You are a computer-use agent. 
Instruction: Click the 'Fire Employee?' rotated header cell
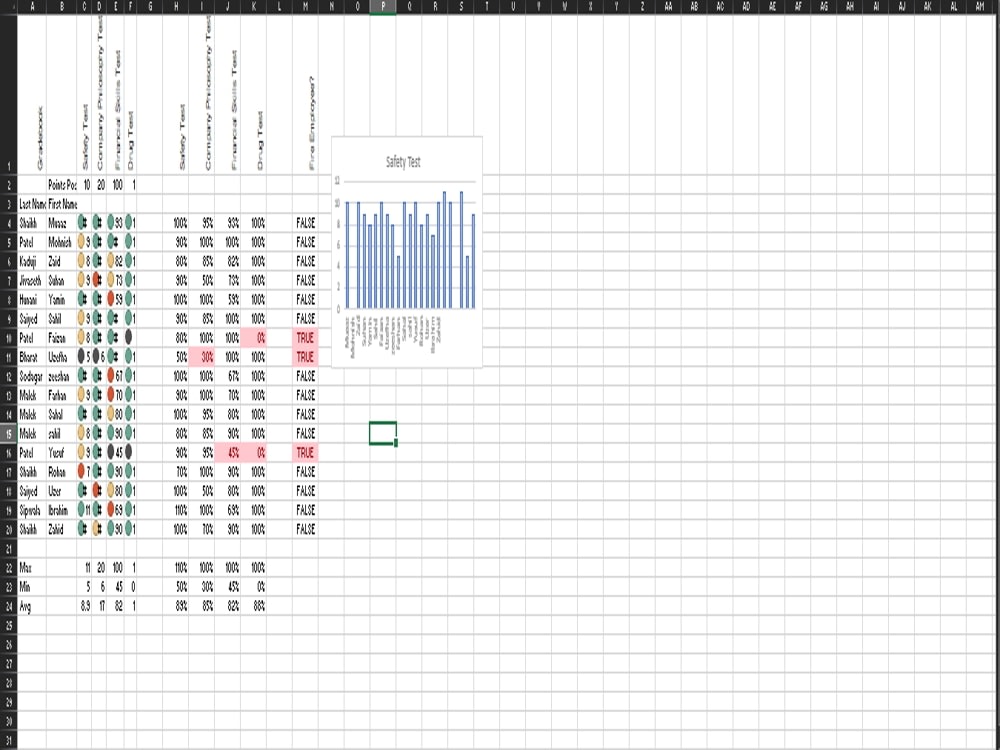pyautogui.click(x=305, y=94)
